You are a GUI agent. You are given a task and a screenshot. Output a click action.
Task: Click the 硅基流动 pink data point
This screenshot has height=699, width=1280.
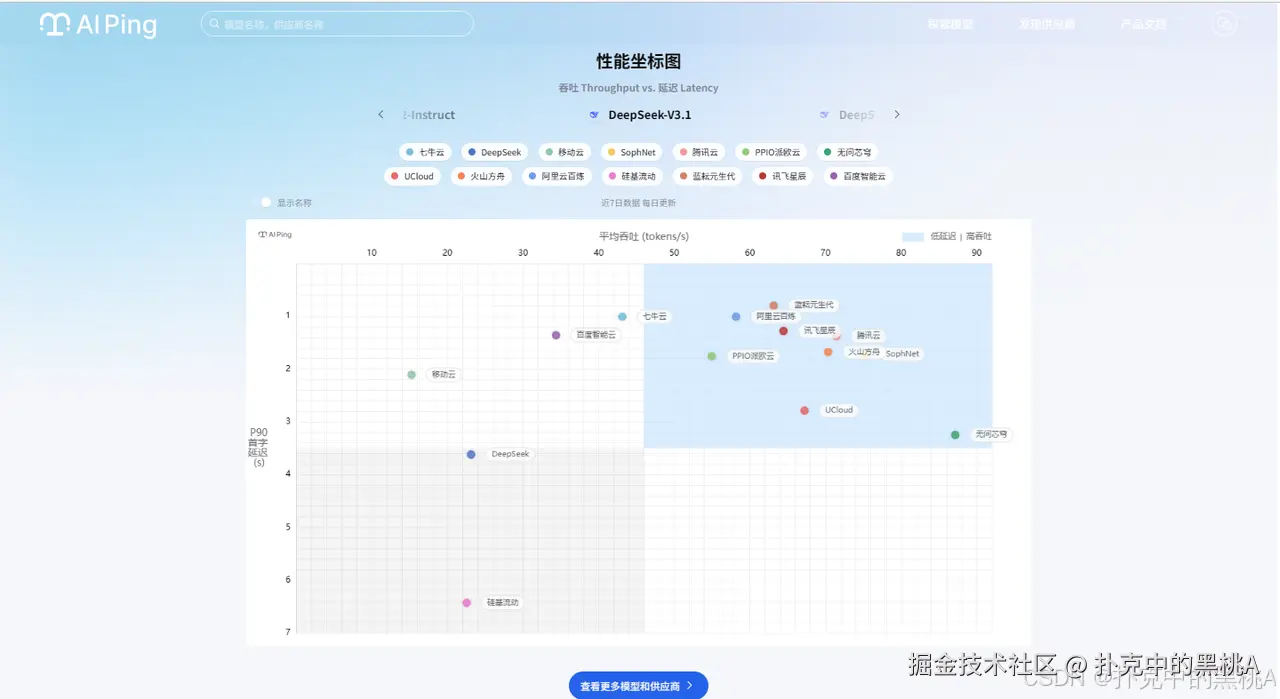466,603
